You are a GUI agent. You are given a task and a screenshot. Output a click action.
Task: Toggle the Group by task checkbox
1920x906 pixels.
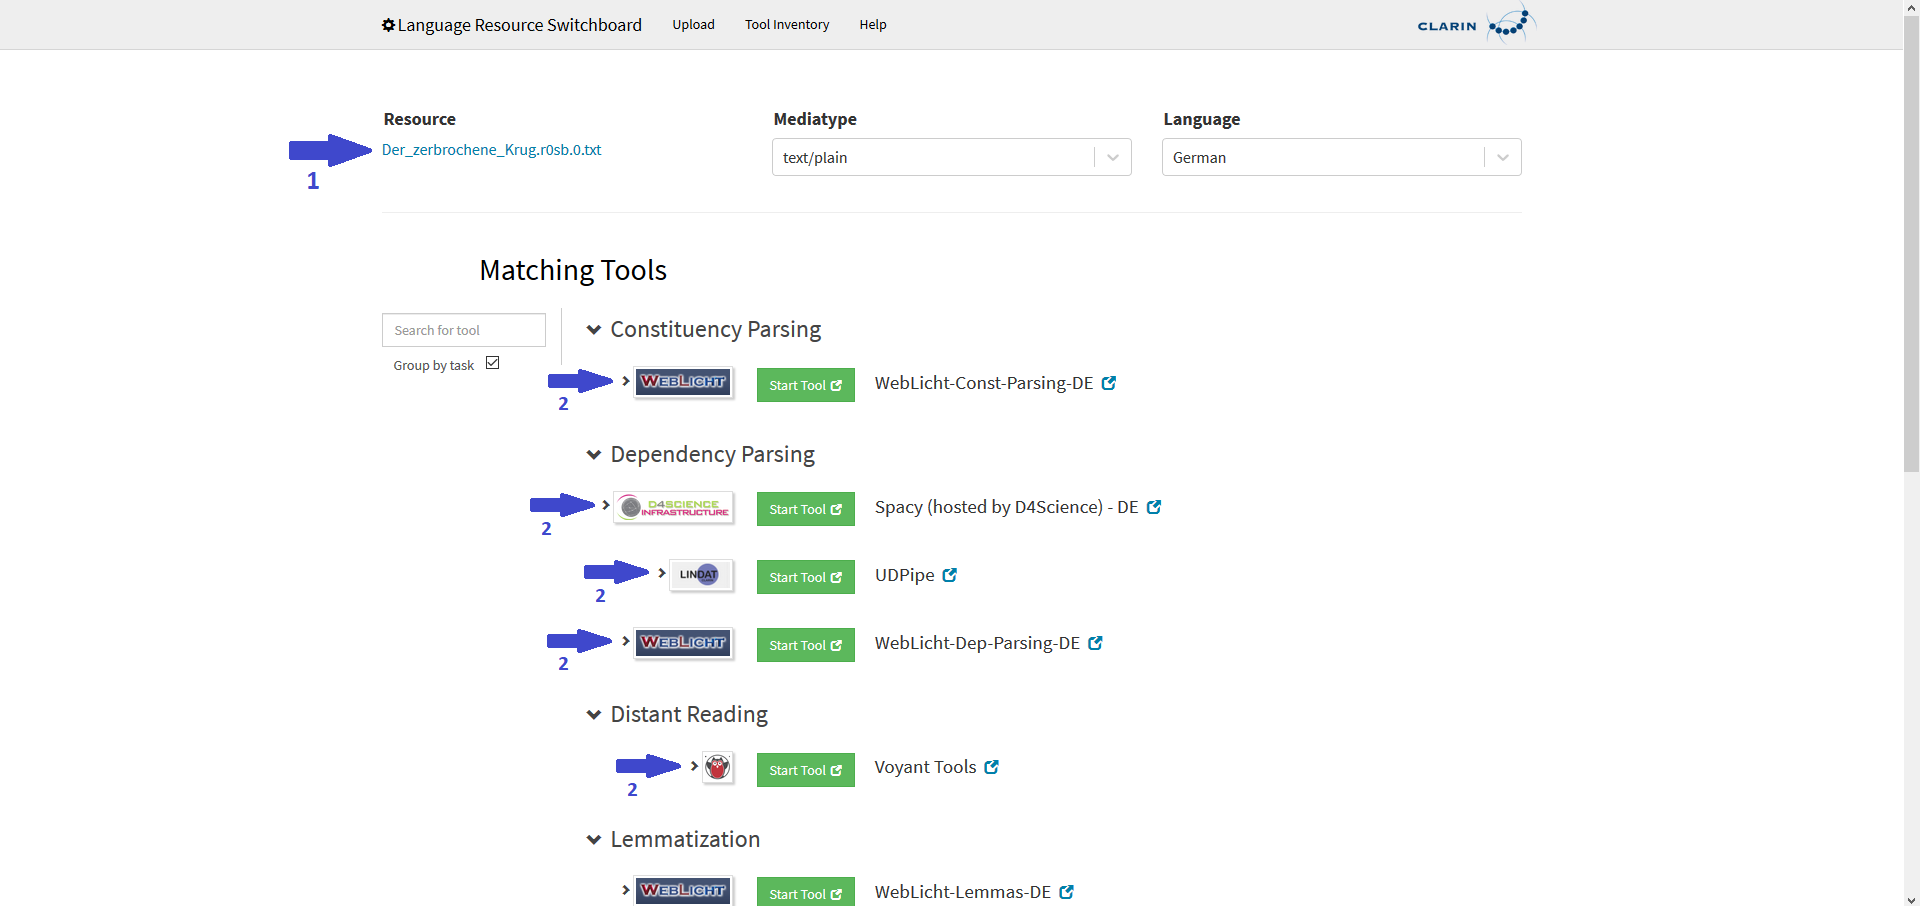492,363
